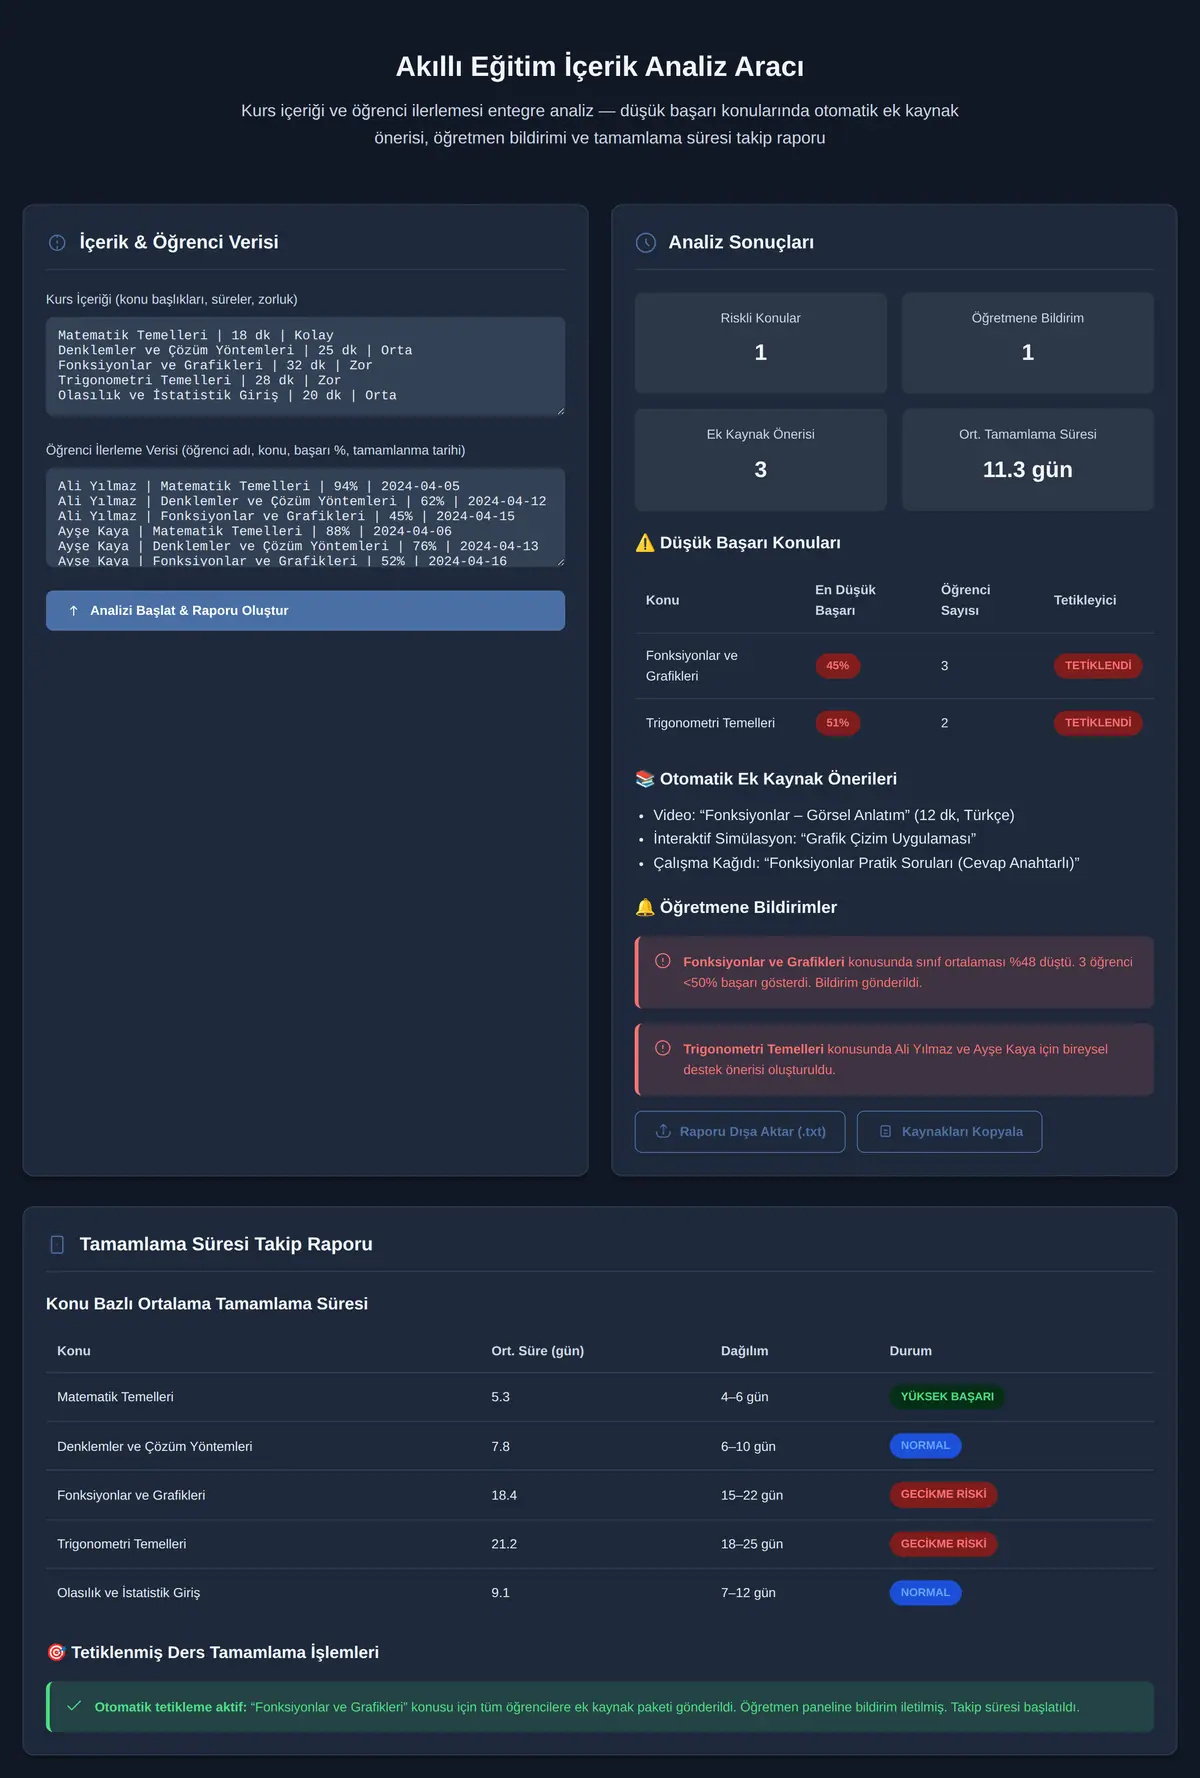Click the "Konu Bazlı Ortalama Tamamlama Süresi" heading
The width and height of the screenshot is (1200, 1778).
tap(207, 1304)
